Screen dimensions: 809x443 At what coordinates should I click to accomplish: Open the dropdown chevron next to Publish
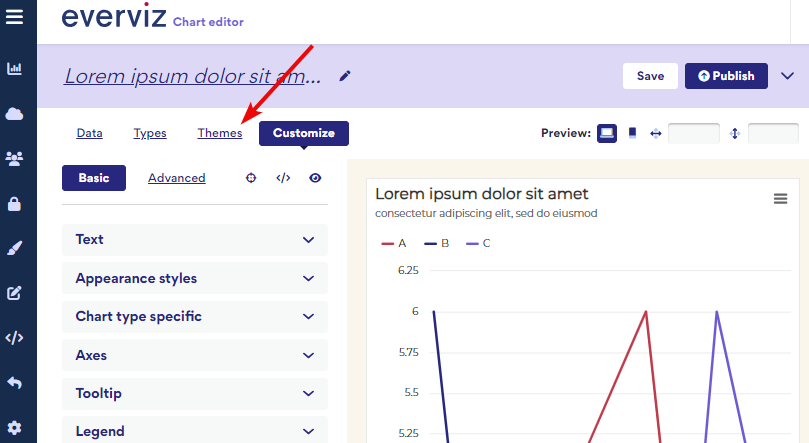pyautogui.click(x=787, y=76)
